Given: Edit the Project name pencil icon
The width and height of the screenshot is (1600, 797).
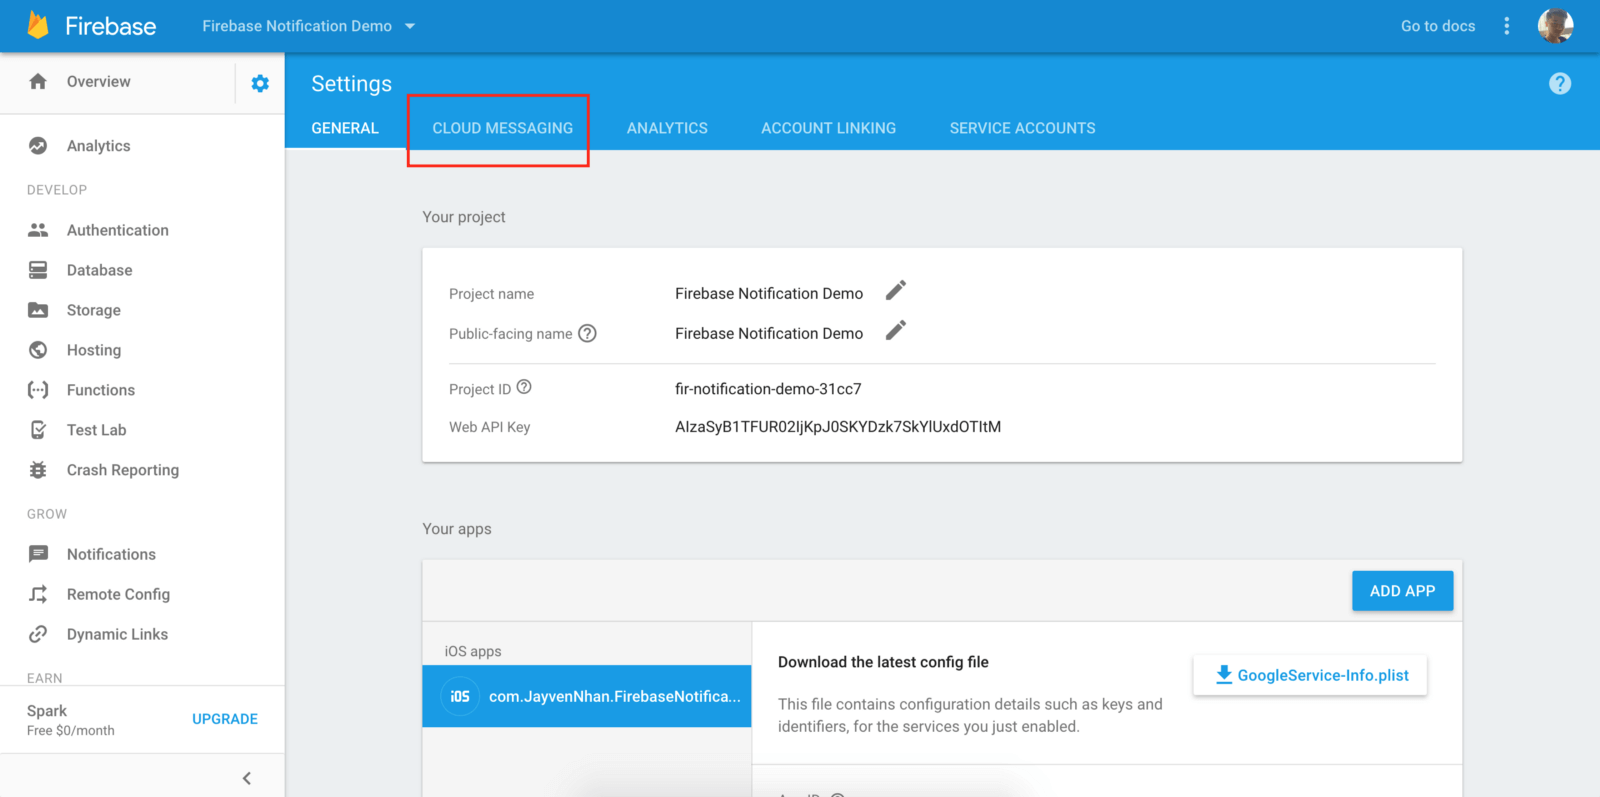Looking at the screenshot, I should 896,290.
